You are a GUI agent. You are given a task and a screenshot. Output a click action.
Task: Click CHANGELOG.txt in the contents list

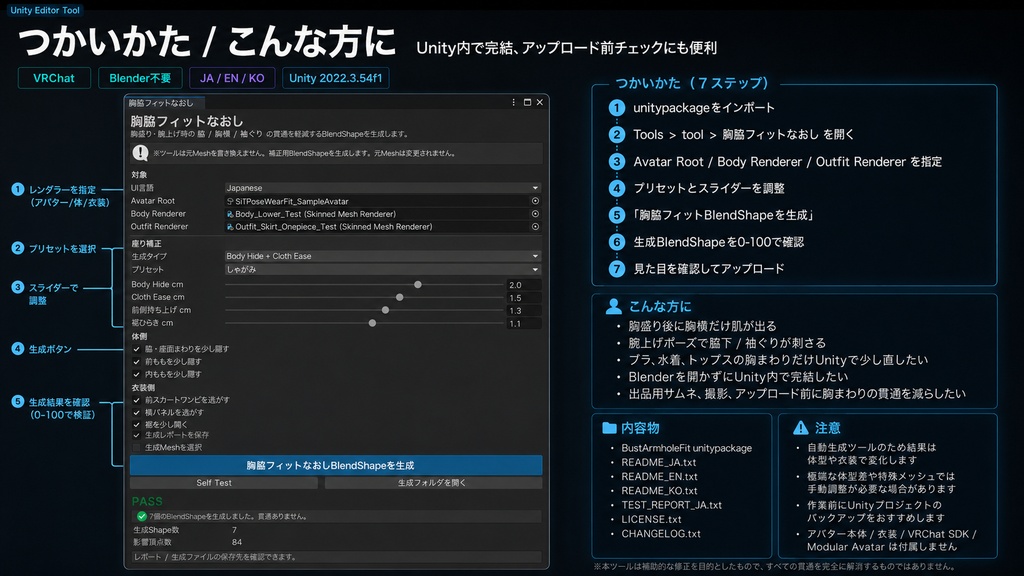tap(660, 534)
